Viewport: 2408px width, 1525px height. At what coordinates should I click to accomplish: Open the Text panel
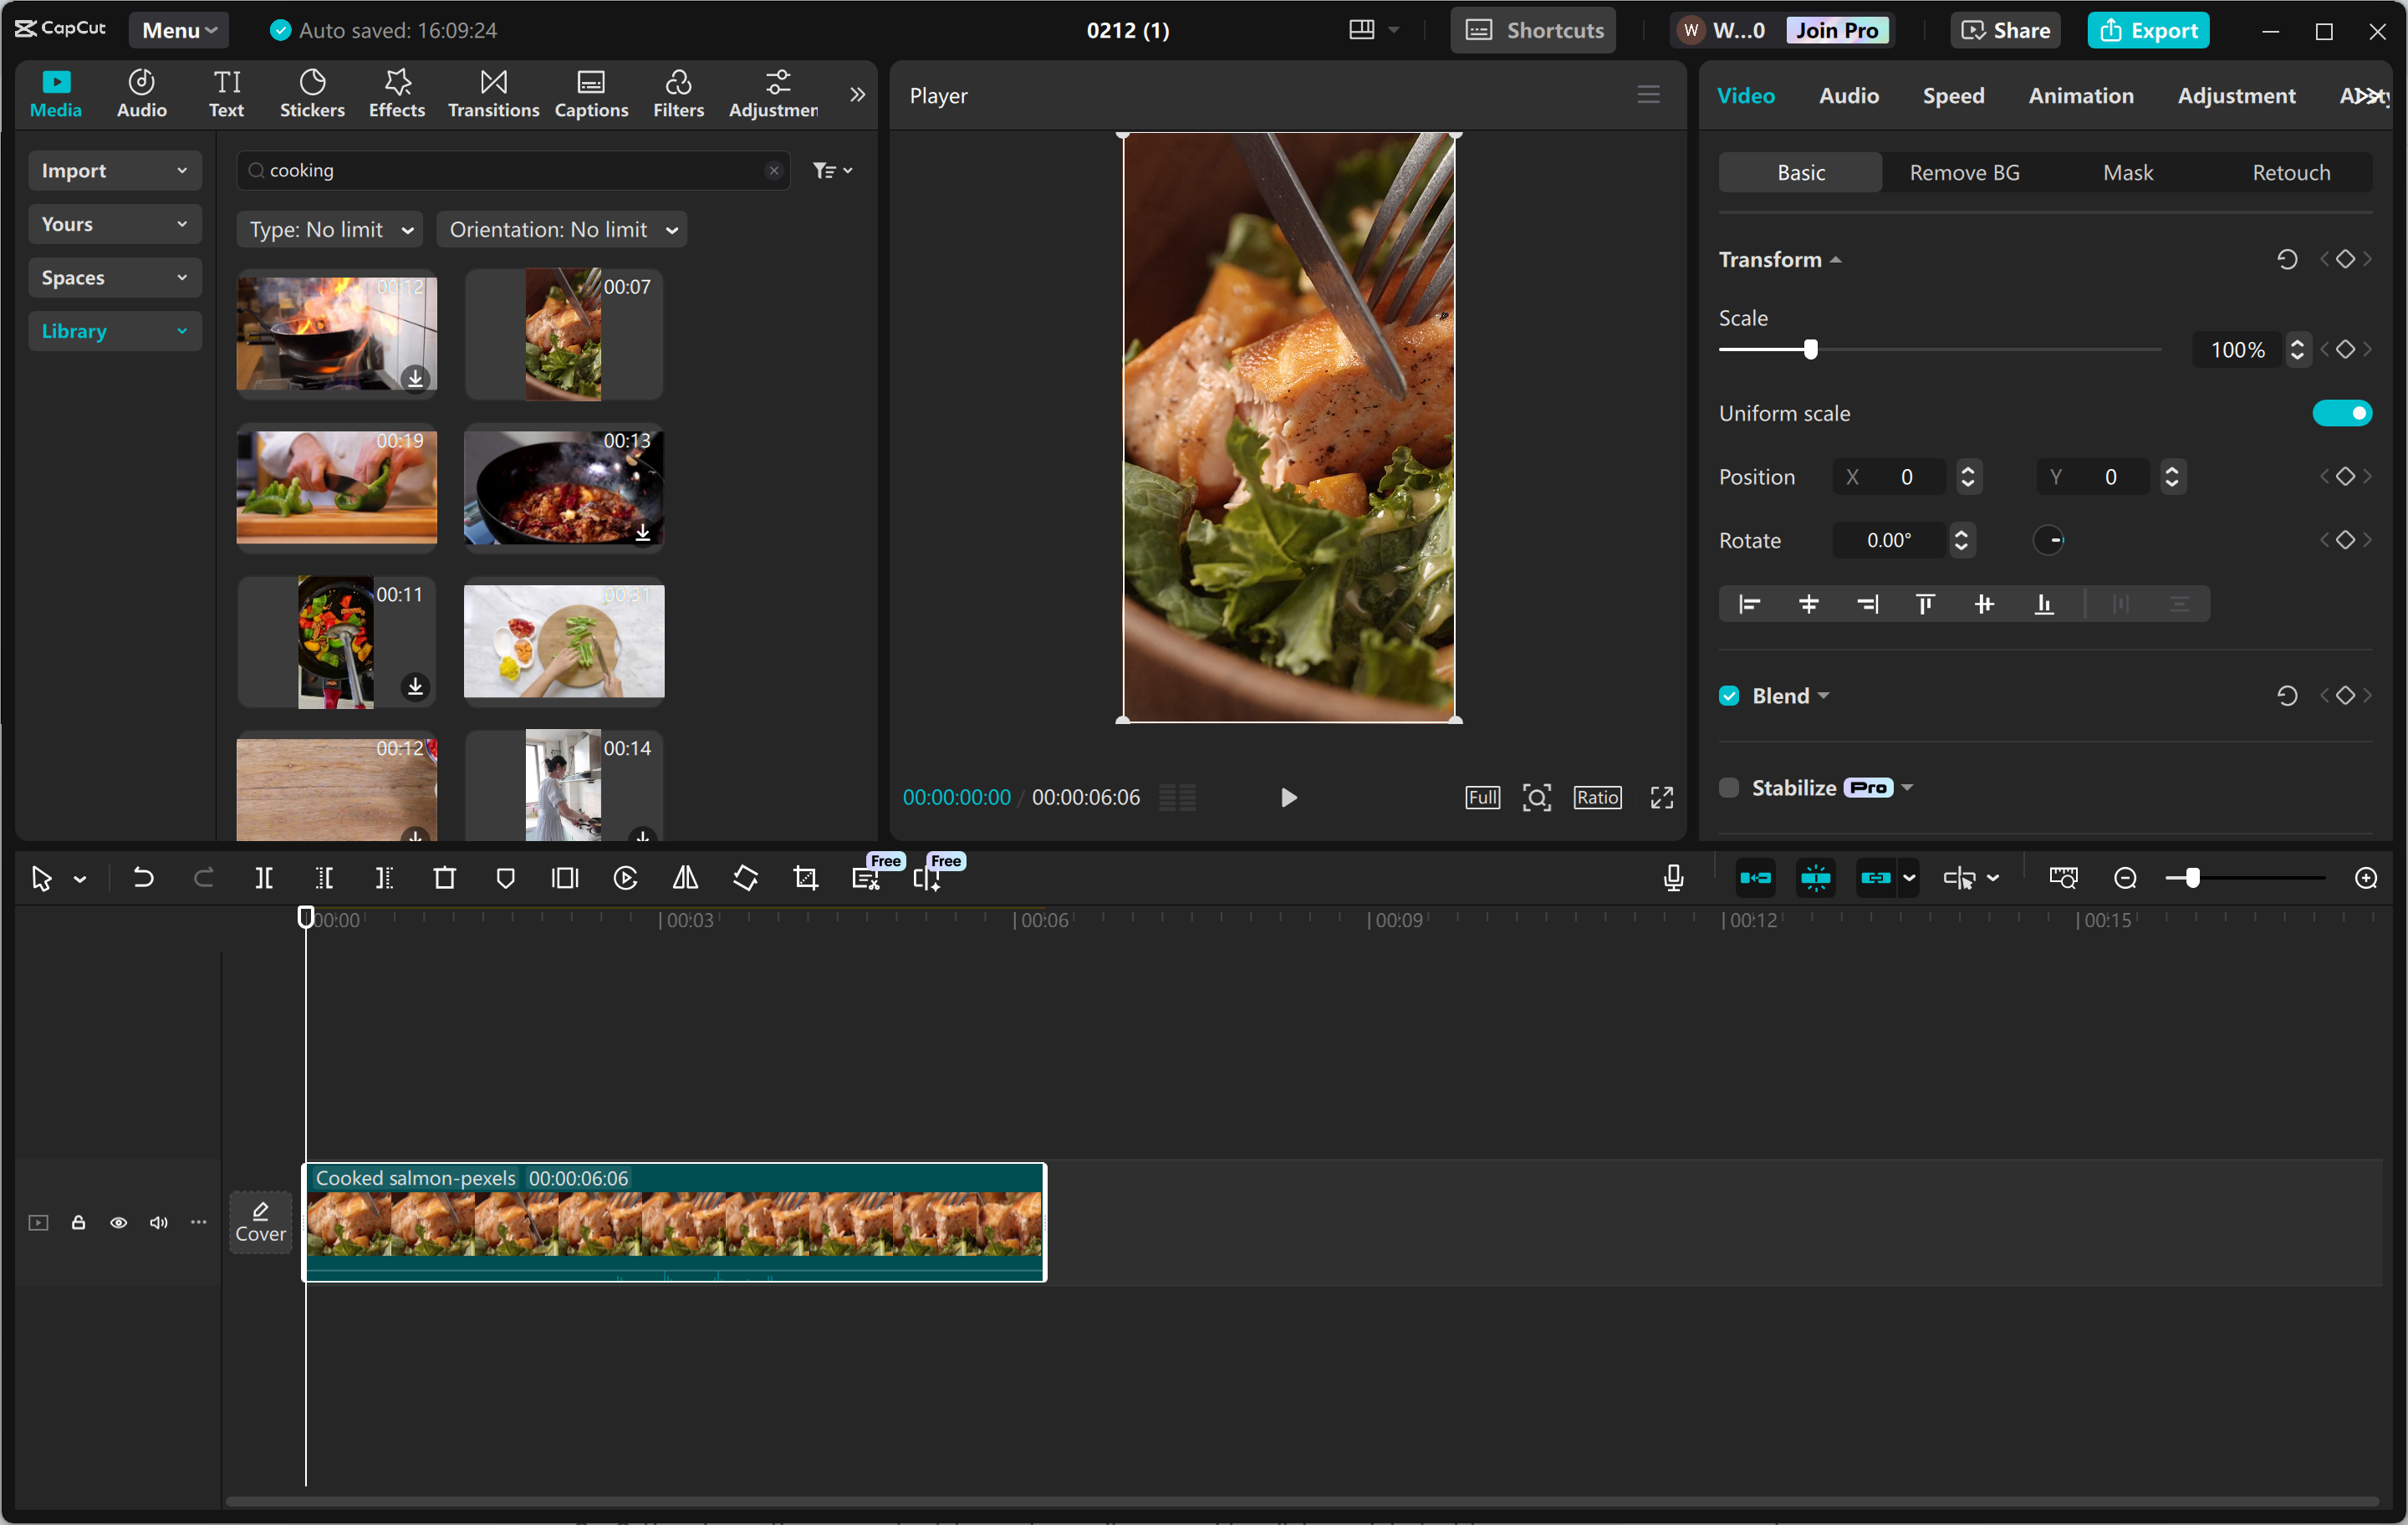(x=226, y=92)
